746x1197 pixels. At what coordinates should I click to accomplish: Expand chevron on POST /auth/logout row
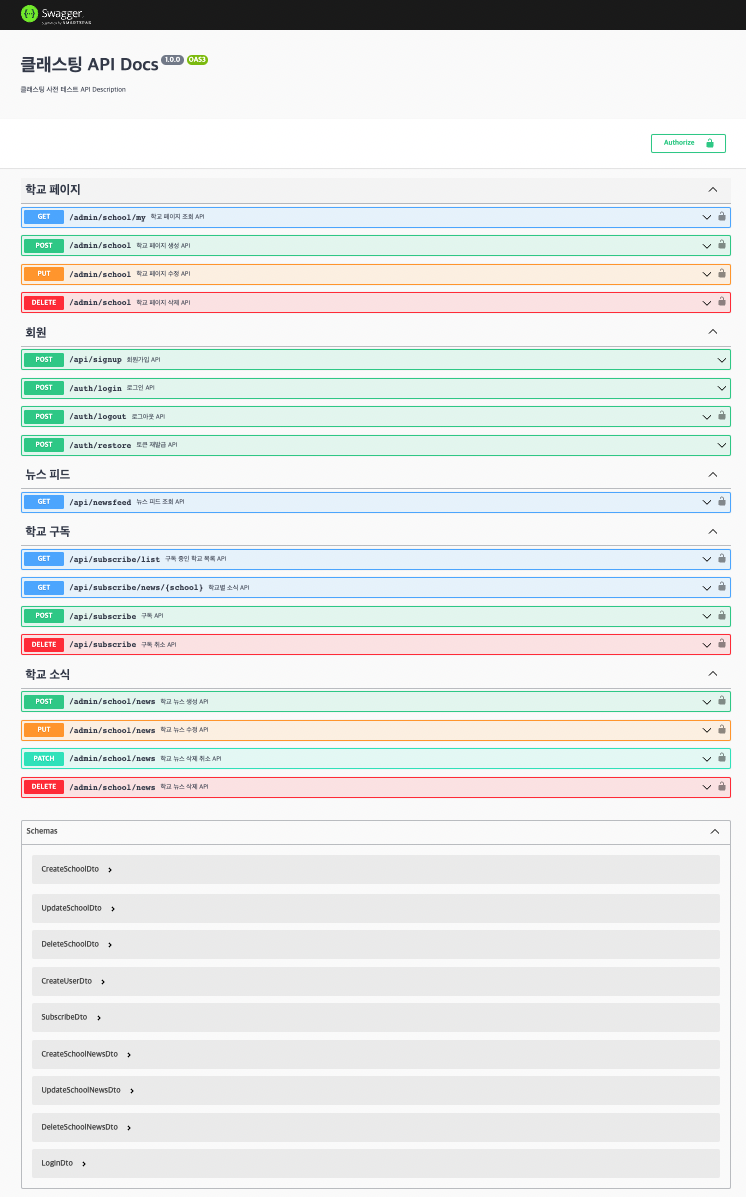pyautogui.click(x=707, y=417)
